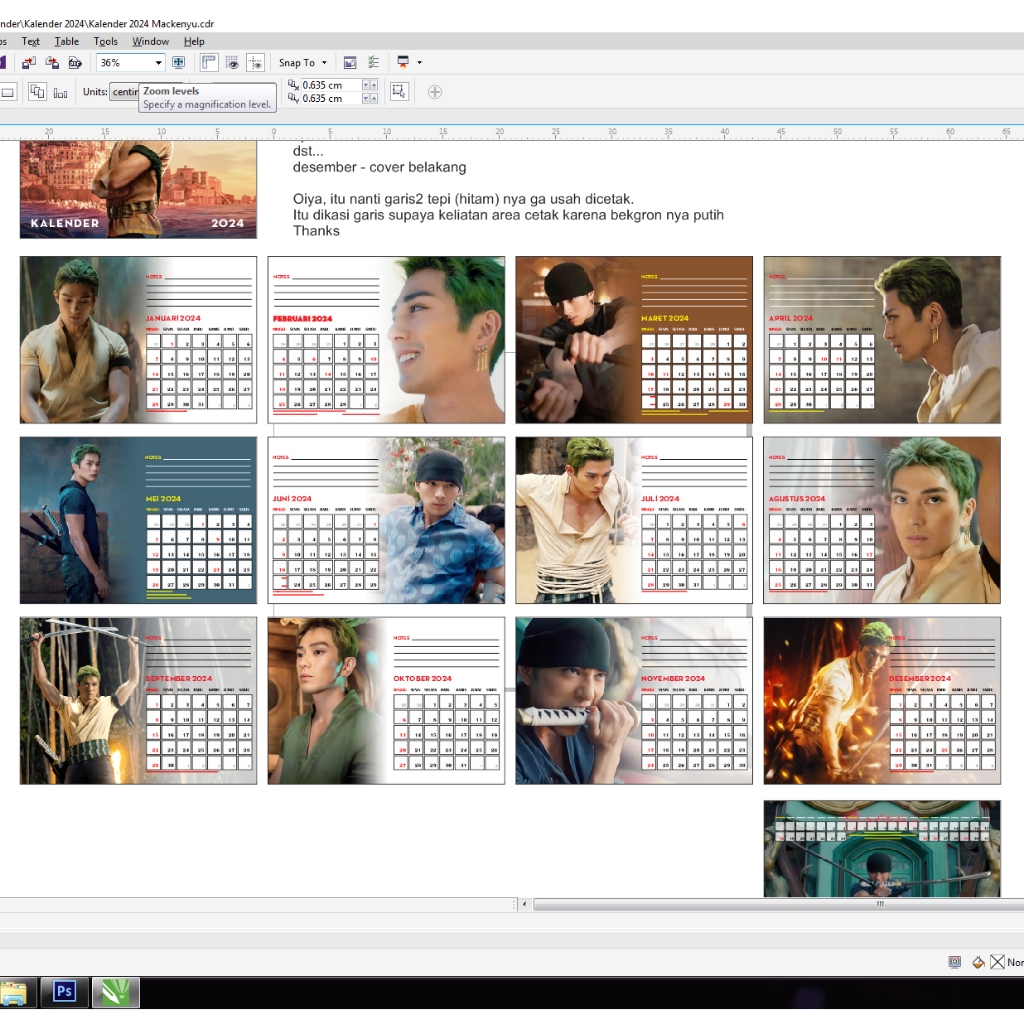Image resolution: width=1024 pixels, height=1024 pixels.
Task: Open the 36% zoom levels dropdown
Action: tap(158, 63)
